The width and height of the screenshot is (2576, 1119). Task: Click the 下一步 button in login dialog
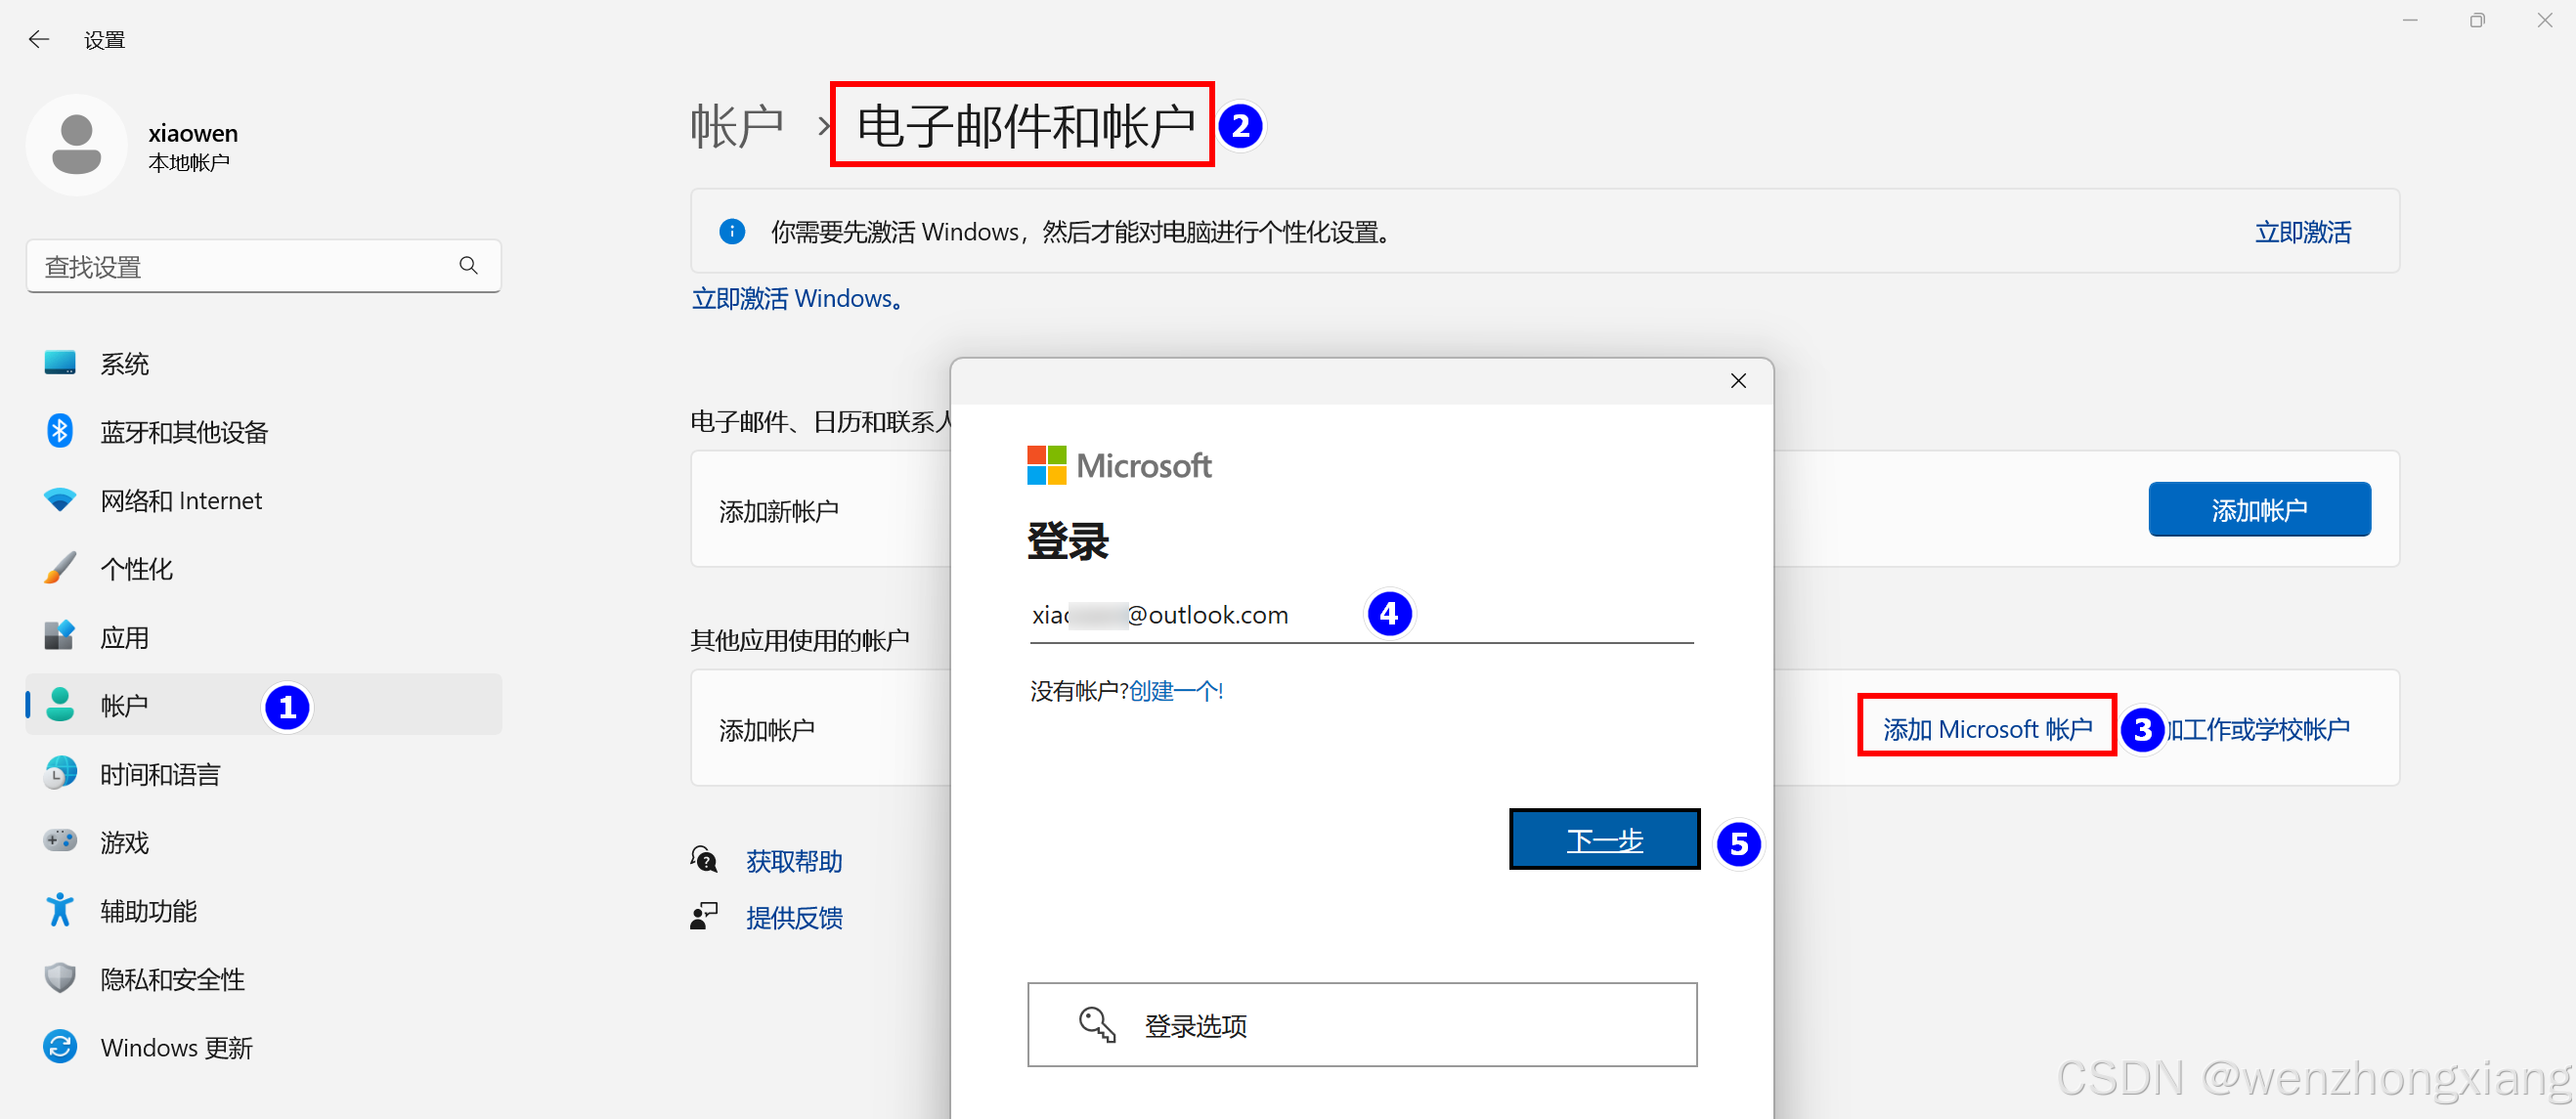[x=1603, y=839]
